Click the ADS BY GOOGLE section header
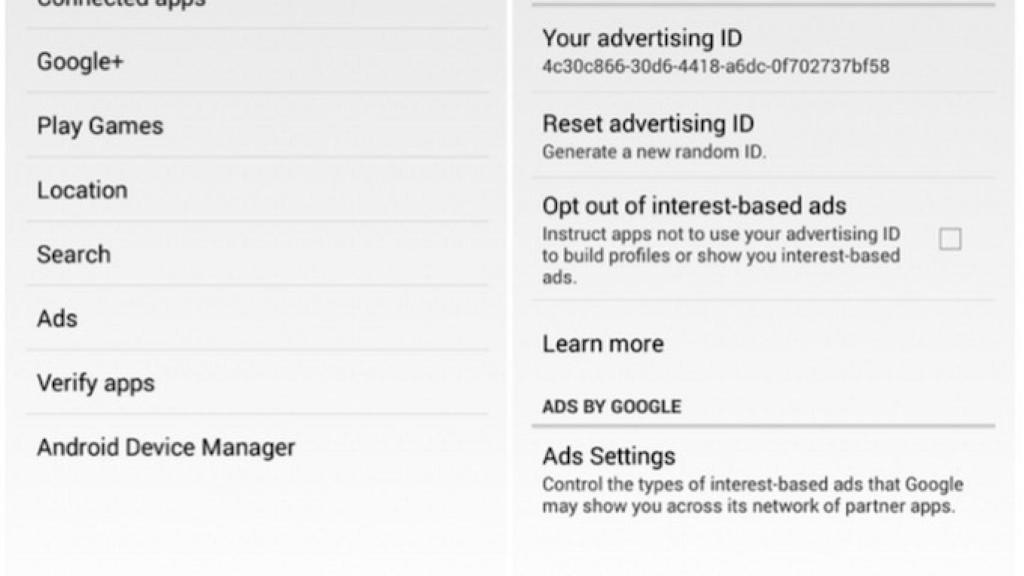Image resolution: width=1024 pixels, height=576 pixels. pyautogui.click(x=611, y=406)
